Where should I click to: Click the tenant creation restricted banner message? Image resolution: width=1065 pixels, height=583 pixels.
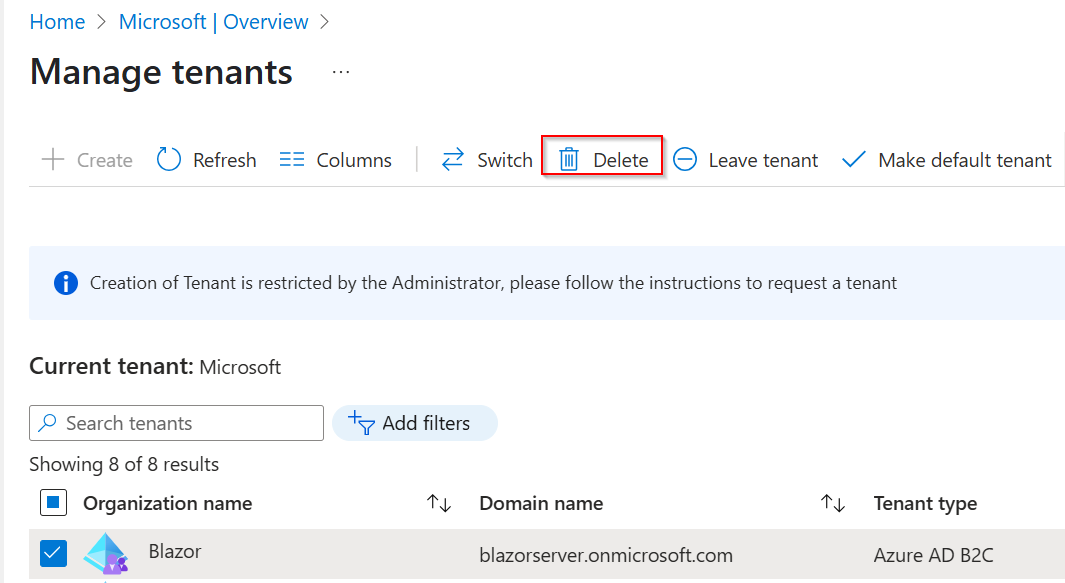click(x=493, y=283)
